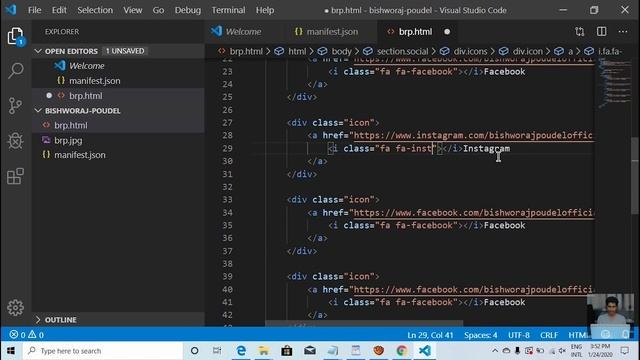Open the Help menu
Screen dimensions: 640x360
tap(265, 10)
